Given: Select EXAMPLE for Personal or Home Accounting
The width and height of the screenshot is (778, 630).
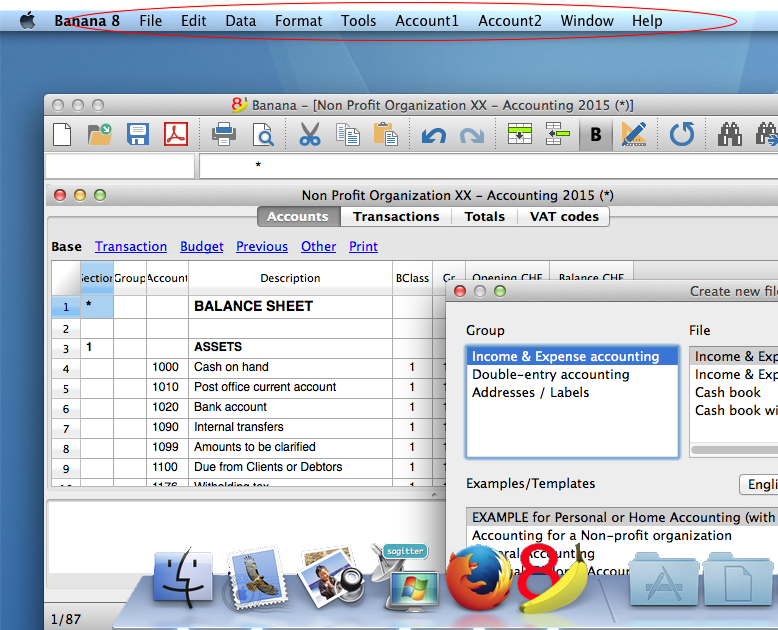Looking at the screenshot, I should click(623, 517).
